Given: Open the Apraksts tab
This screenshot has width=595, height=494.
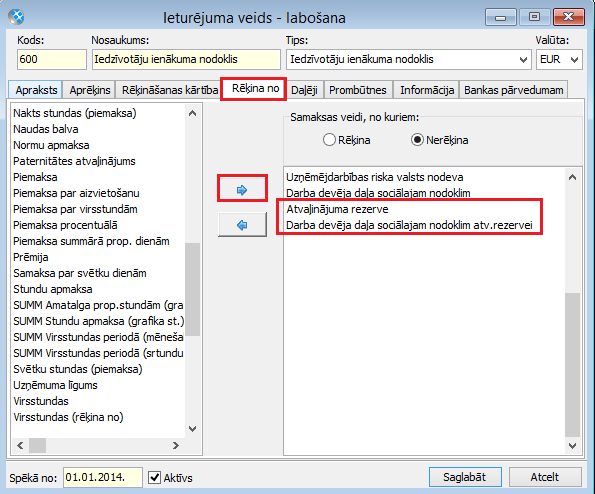Looking at the screenshot, I should [x=36, y=90].
